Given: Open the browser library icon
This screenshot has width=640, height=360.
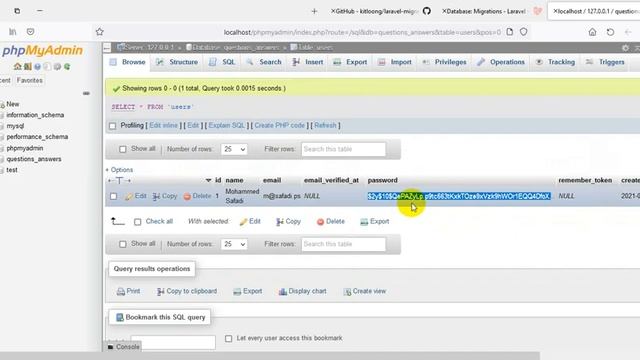Looking at the screenshot, I should click(13, 32).
